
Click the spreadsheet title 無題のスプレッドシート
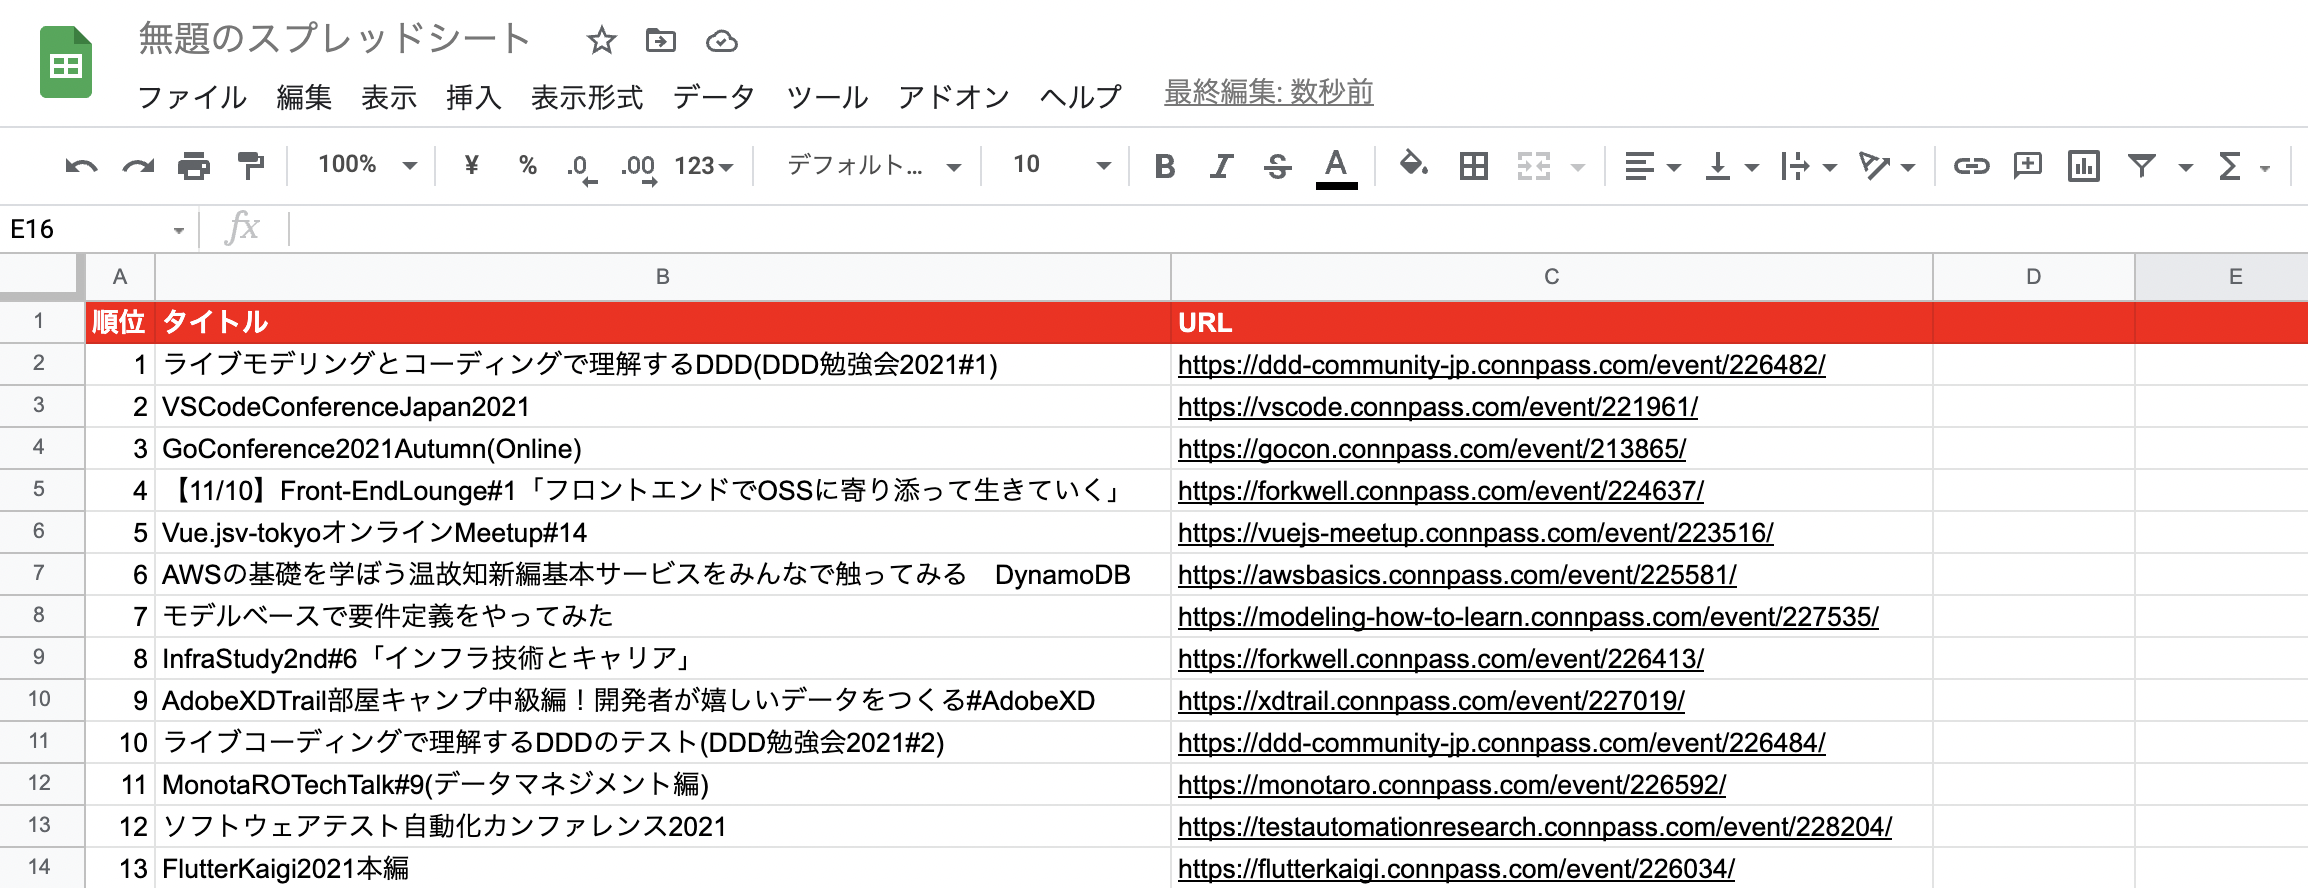pos(334,39)
